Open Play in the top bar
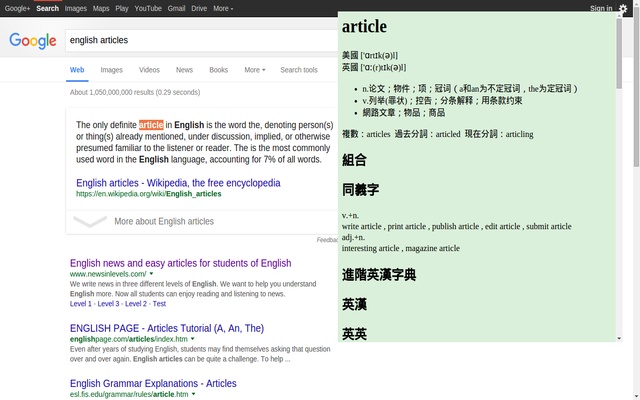This screenshot has width=640, height=400. [x=122, y=8]
